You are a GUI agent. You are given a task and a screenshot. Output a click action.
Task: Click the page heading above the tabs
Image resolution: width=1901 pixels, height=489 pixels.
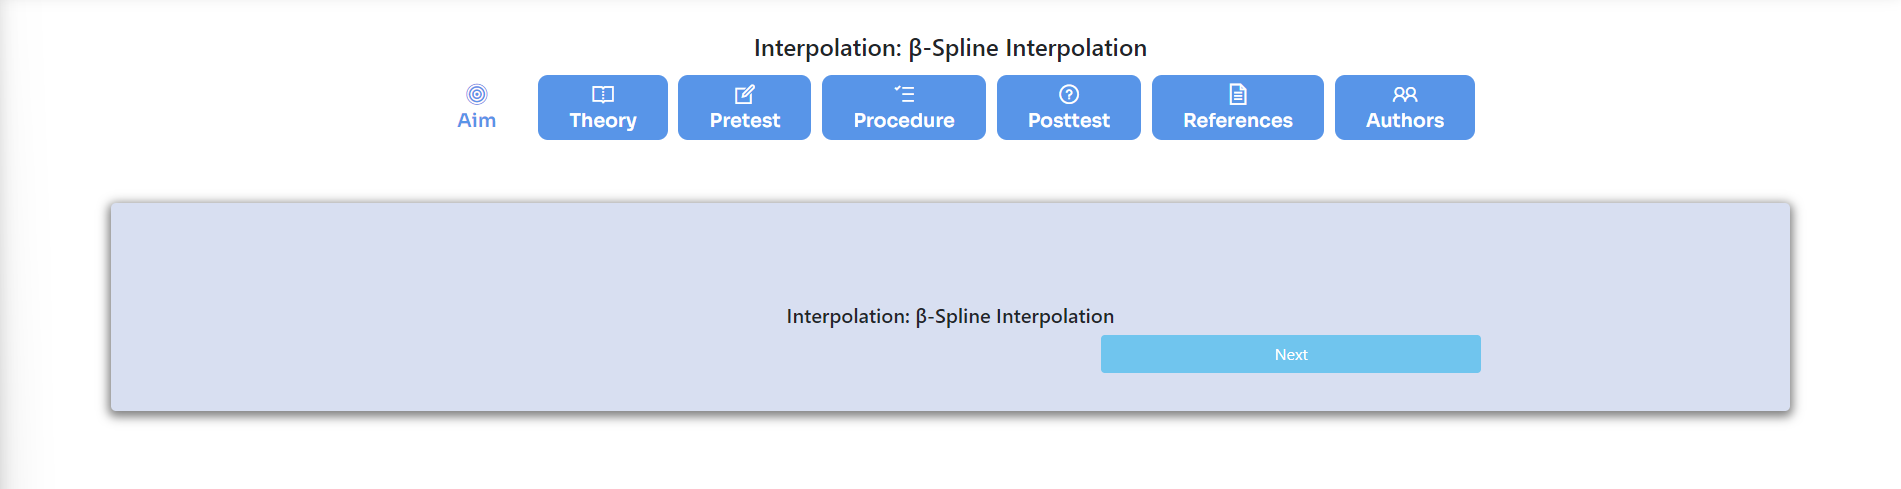click(950, 48)
